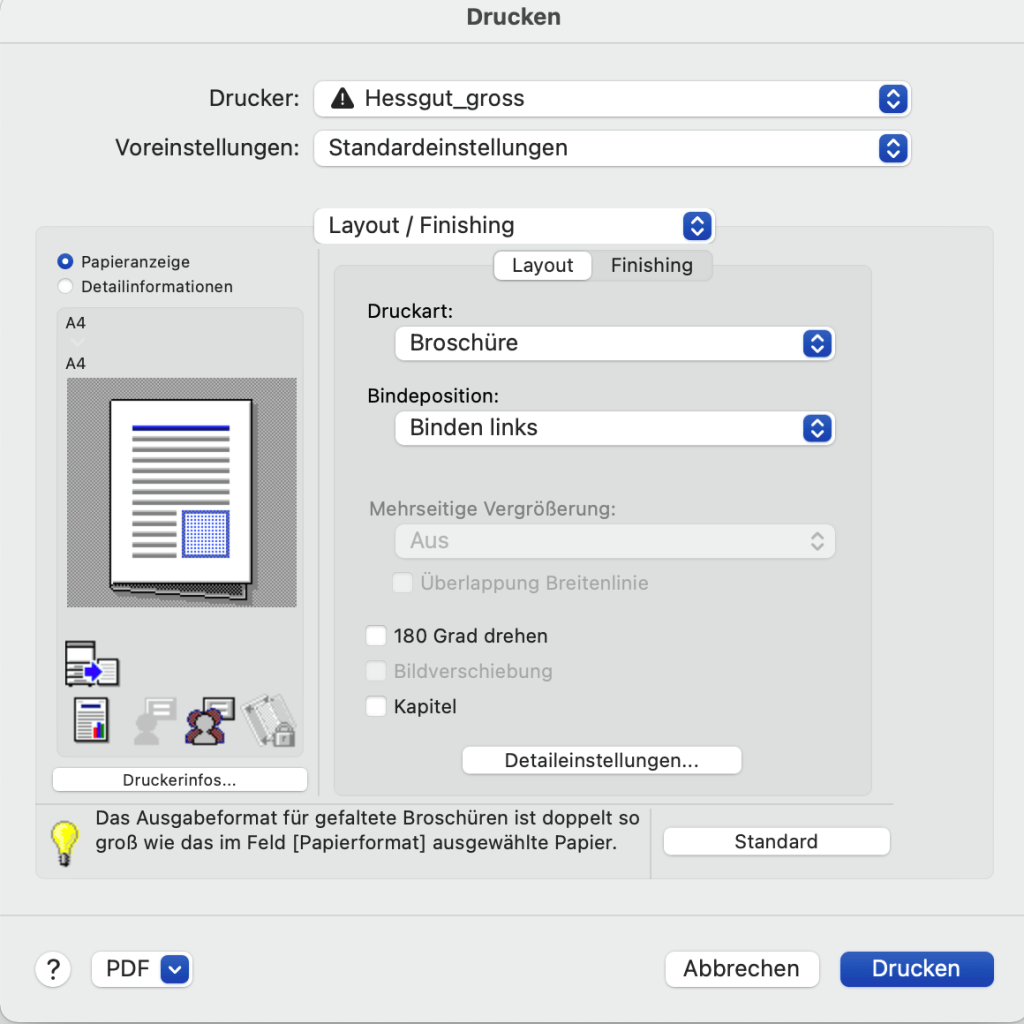
Task: Click the yellow lightbulb hint icon
Action: [65, 842]
